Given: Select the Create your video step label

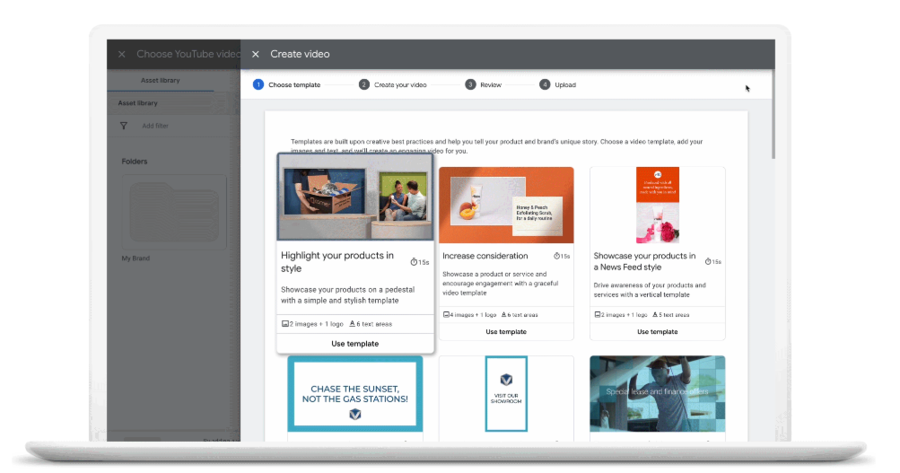Looking at the screenshot, I should (x=400, y=85).
